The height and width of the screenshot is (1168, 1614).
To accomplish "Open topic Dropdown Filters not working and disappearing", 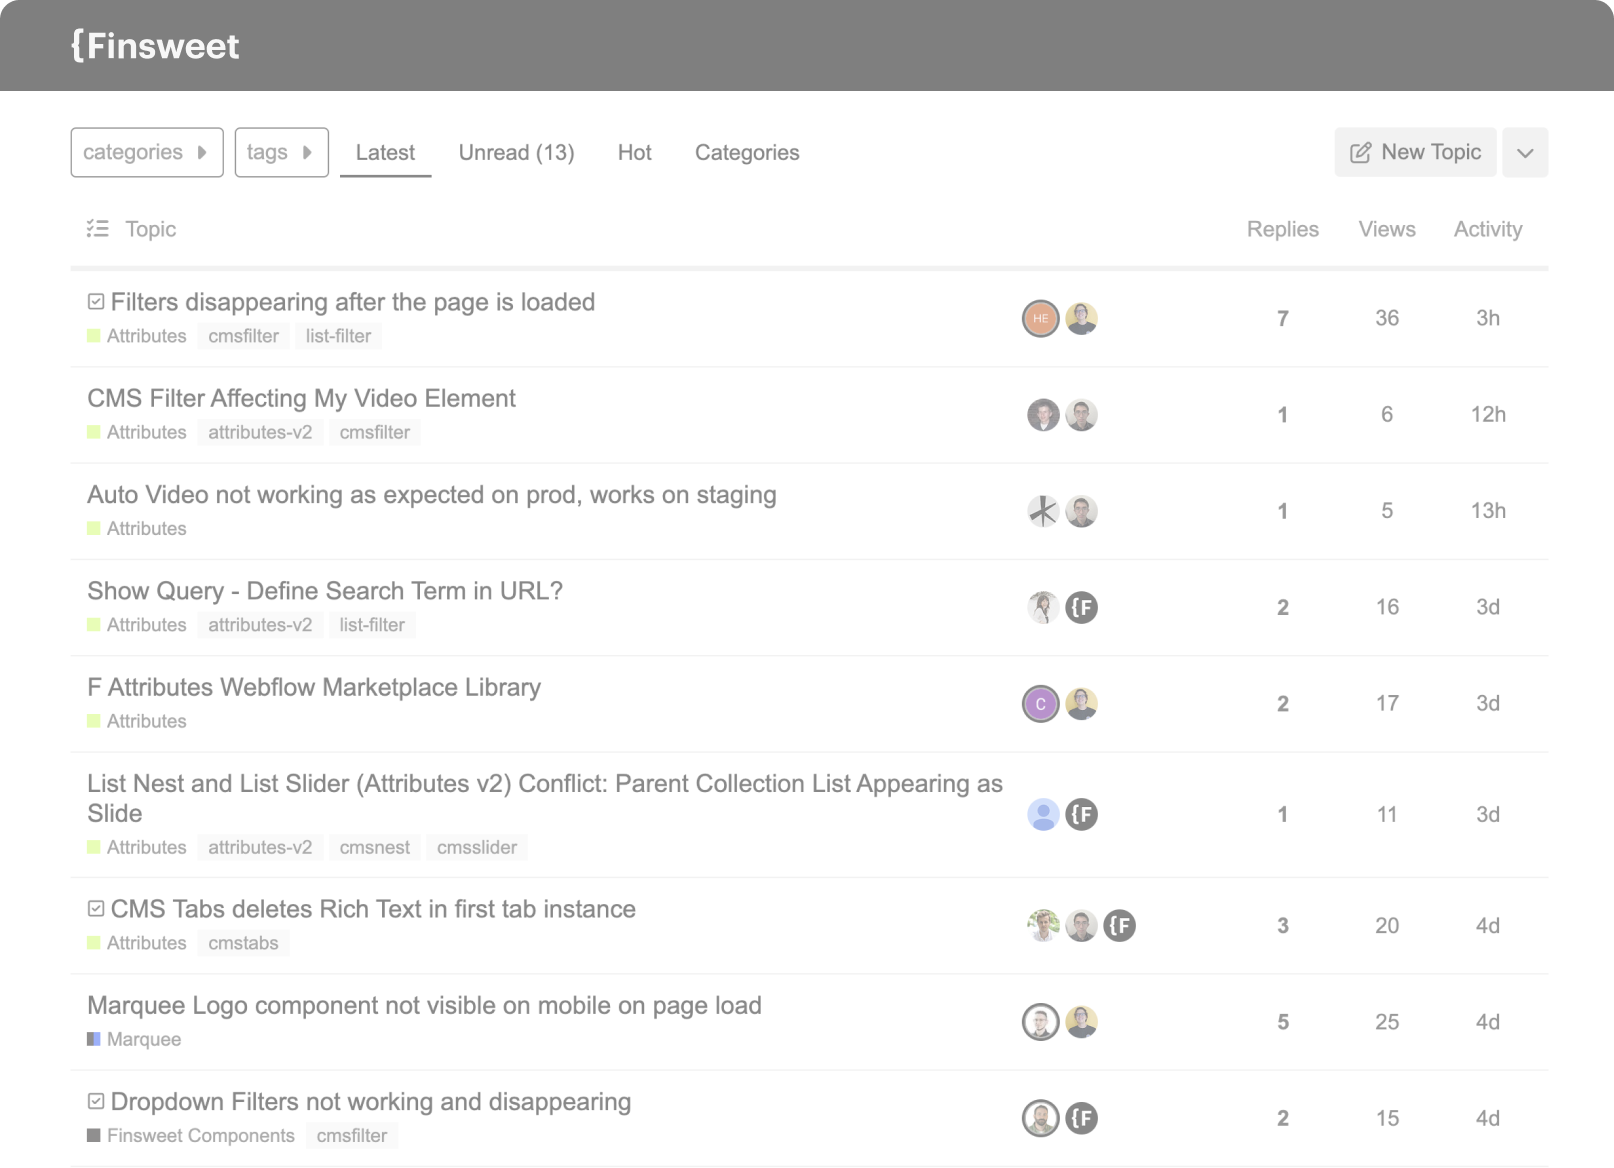I will click(x=370, y=1102).
